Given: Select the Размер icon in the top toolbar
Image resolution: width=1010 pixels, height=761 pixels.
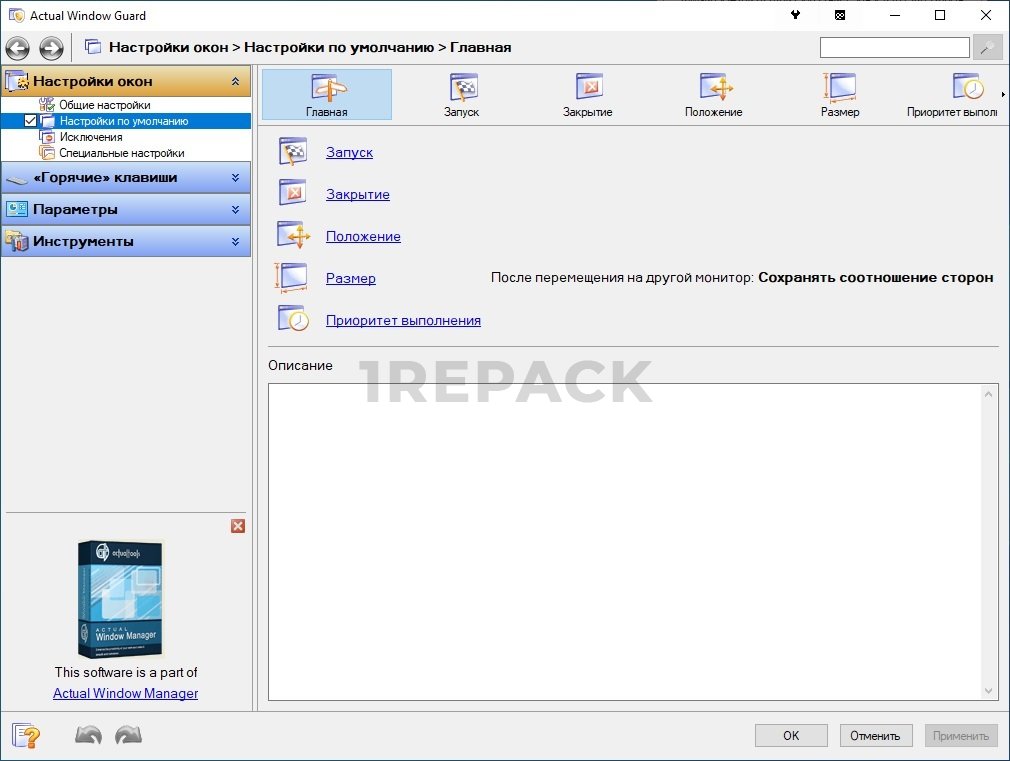Looking at the screenshot, I should [x=840, y=95].
